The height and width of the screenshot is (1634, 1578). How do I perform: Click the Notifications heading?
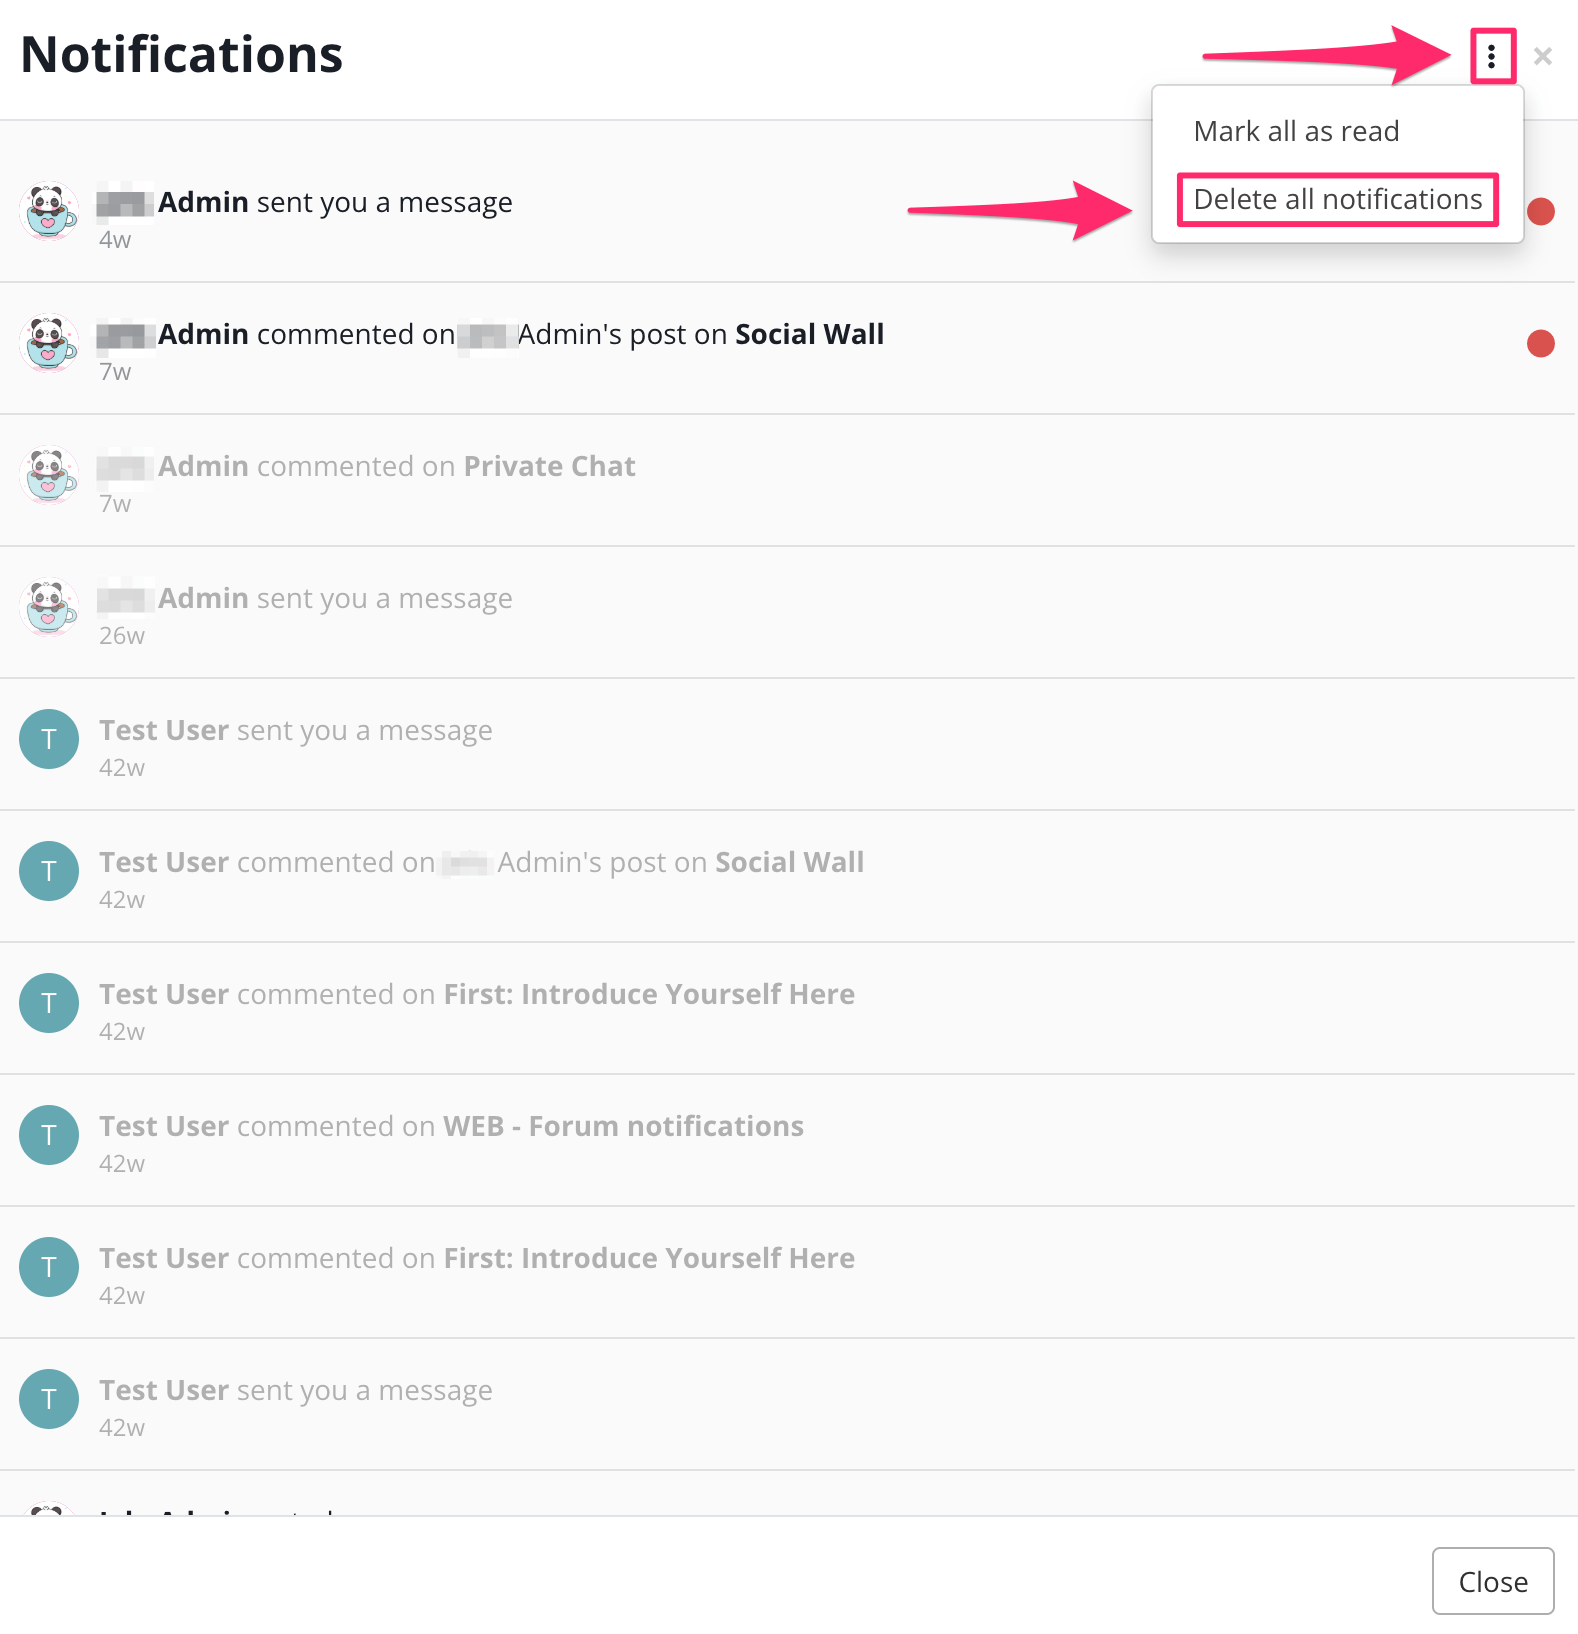click(182, 55)
